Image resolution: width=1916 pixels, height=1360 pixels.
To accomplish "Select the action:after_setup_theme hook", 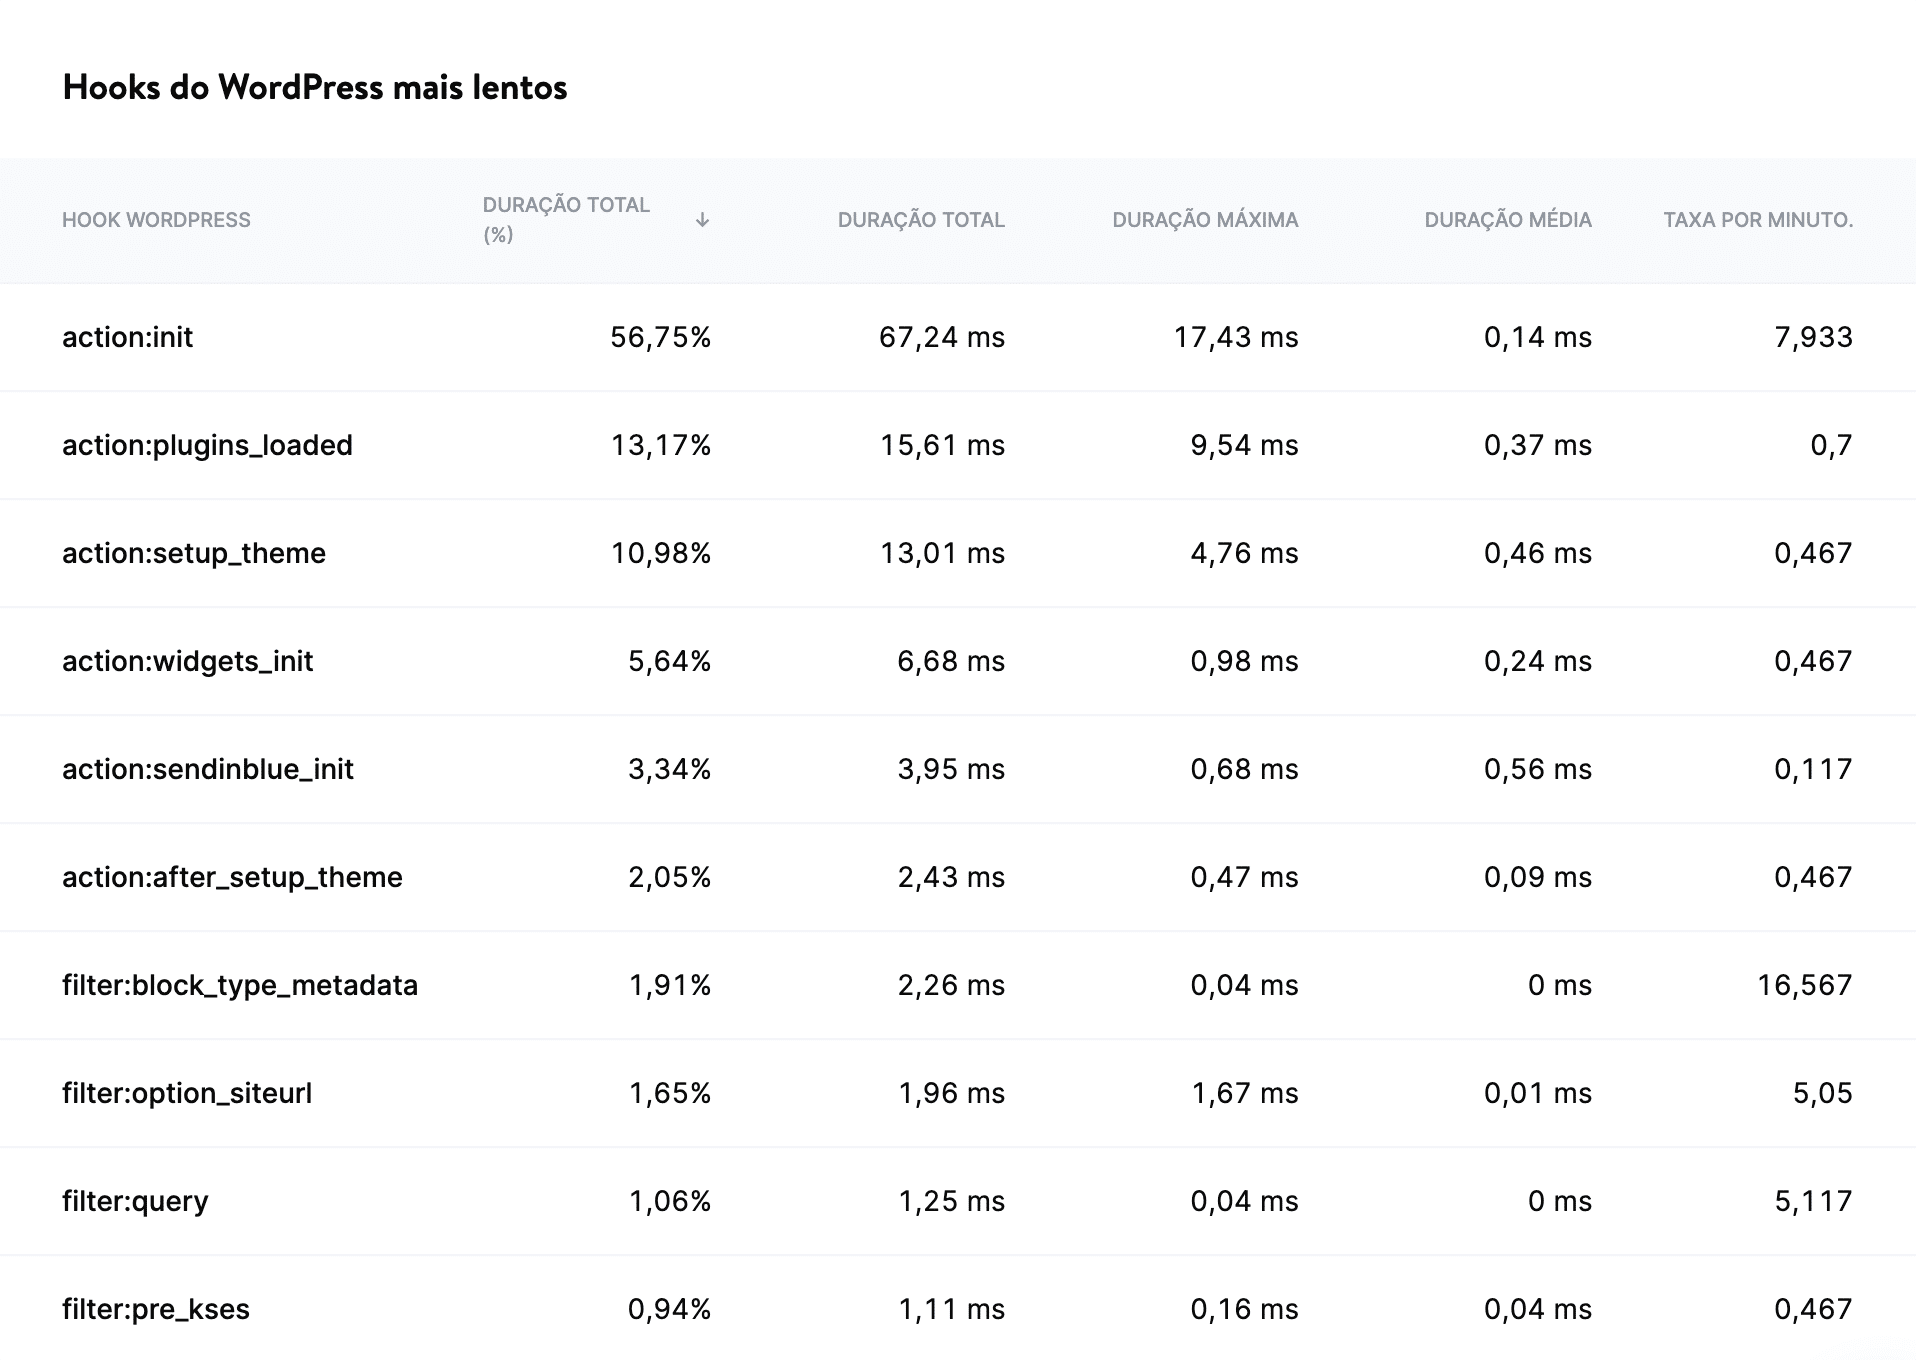I will coord(232,877).
